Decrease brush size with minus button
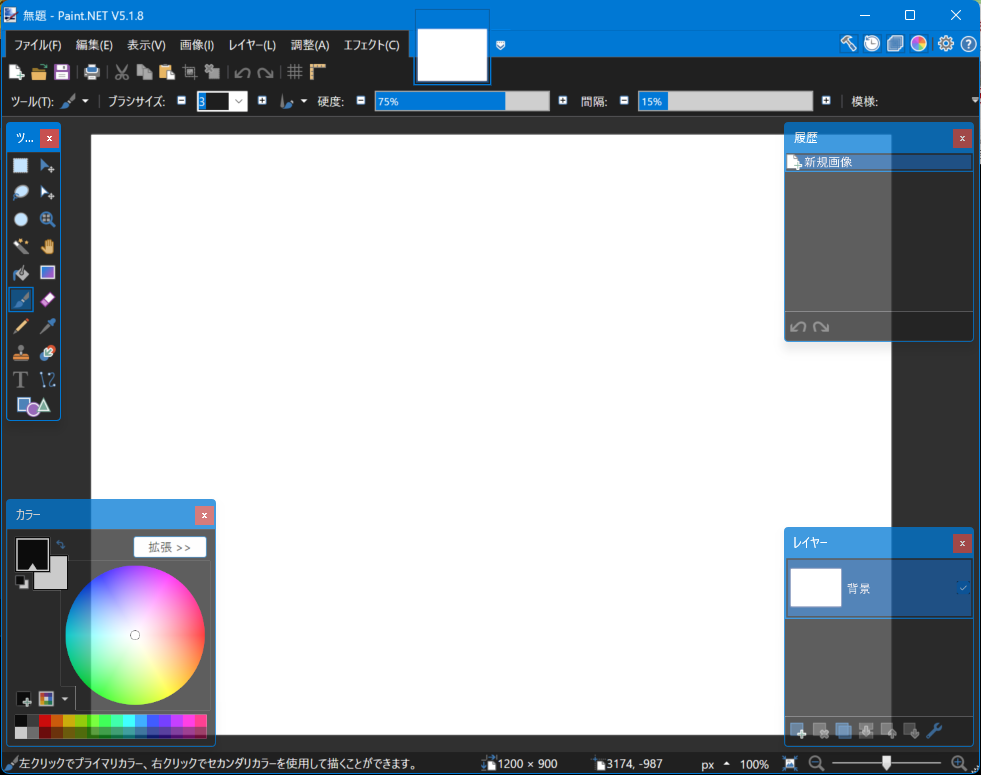 tap(181, 101)
